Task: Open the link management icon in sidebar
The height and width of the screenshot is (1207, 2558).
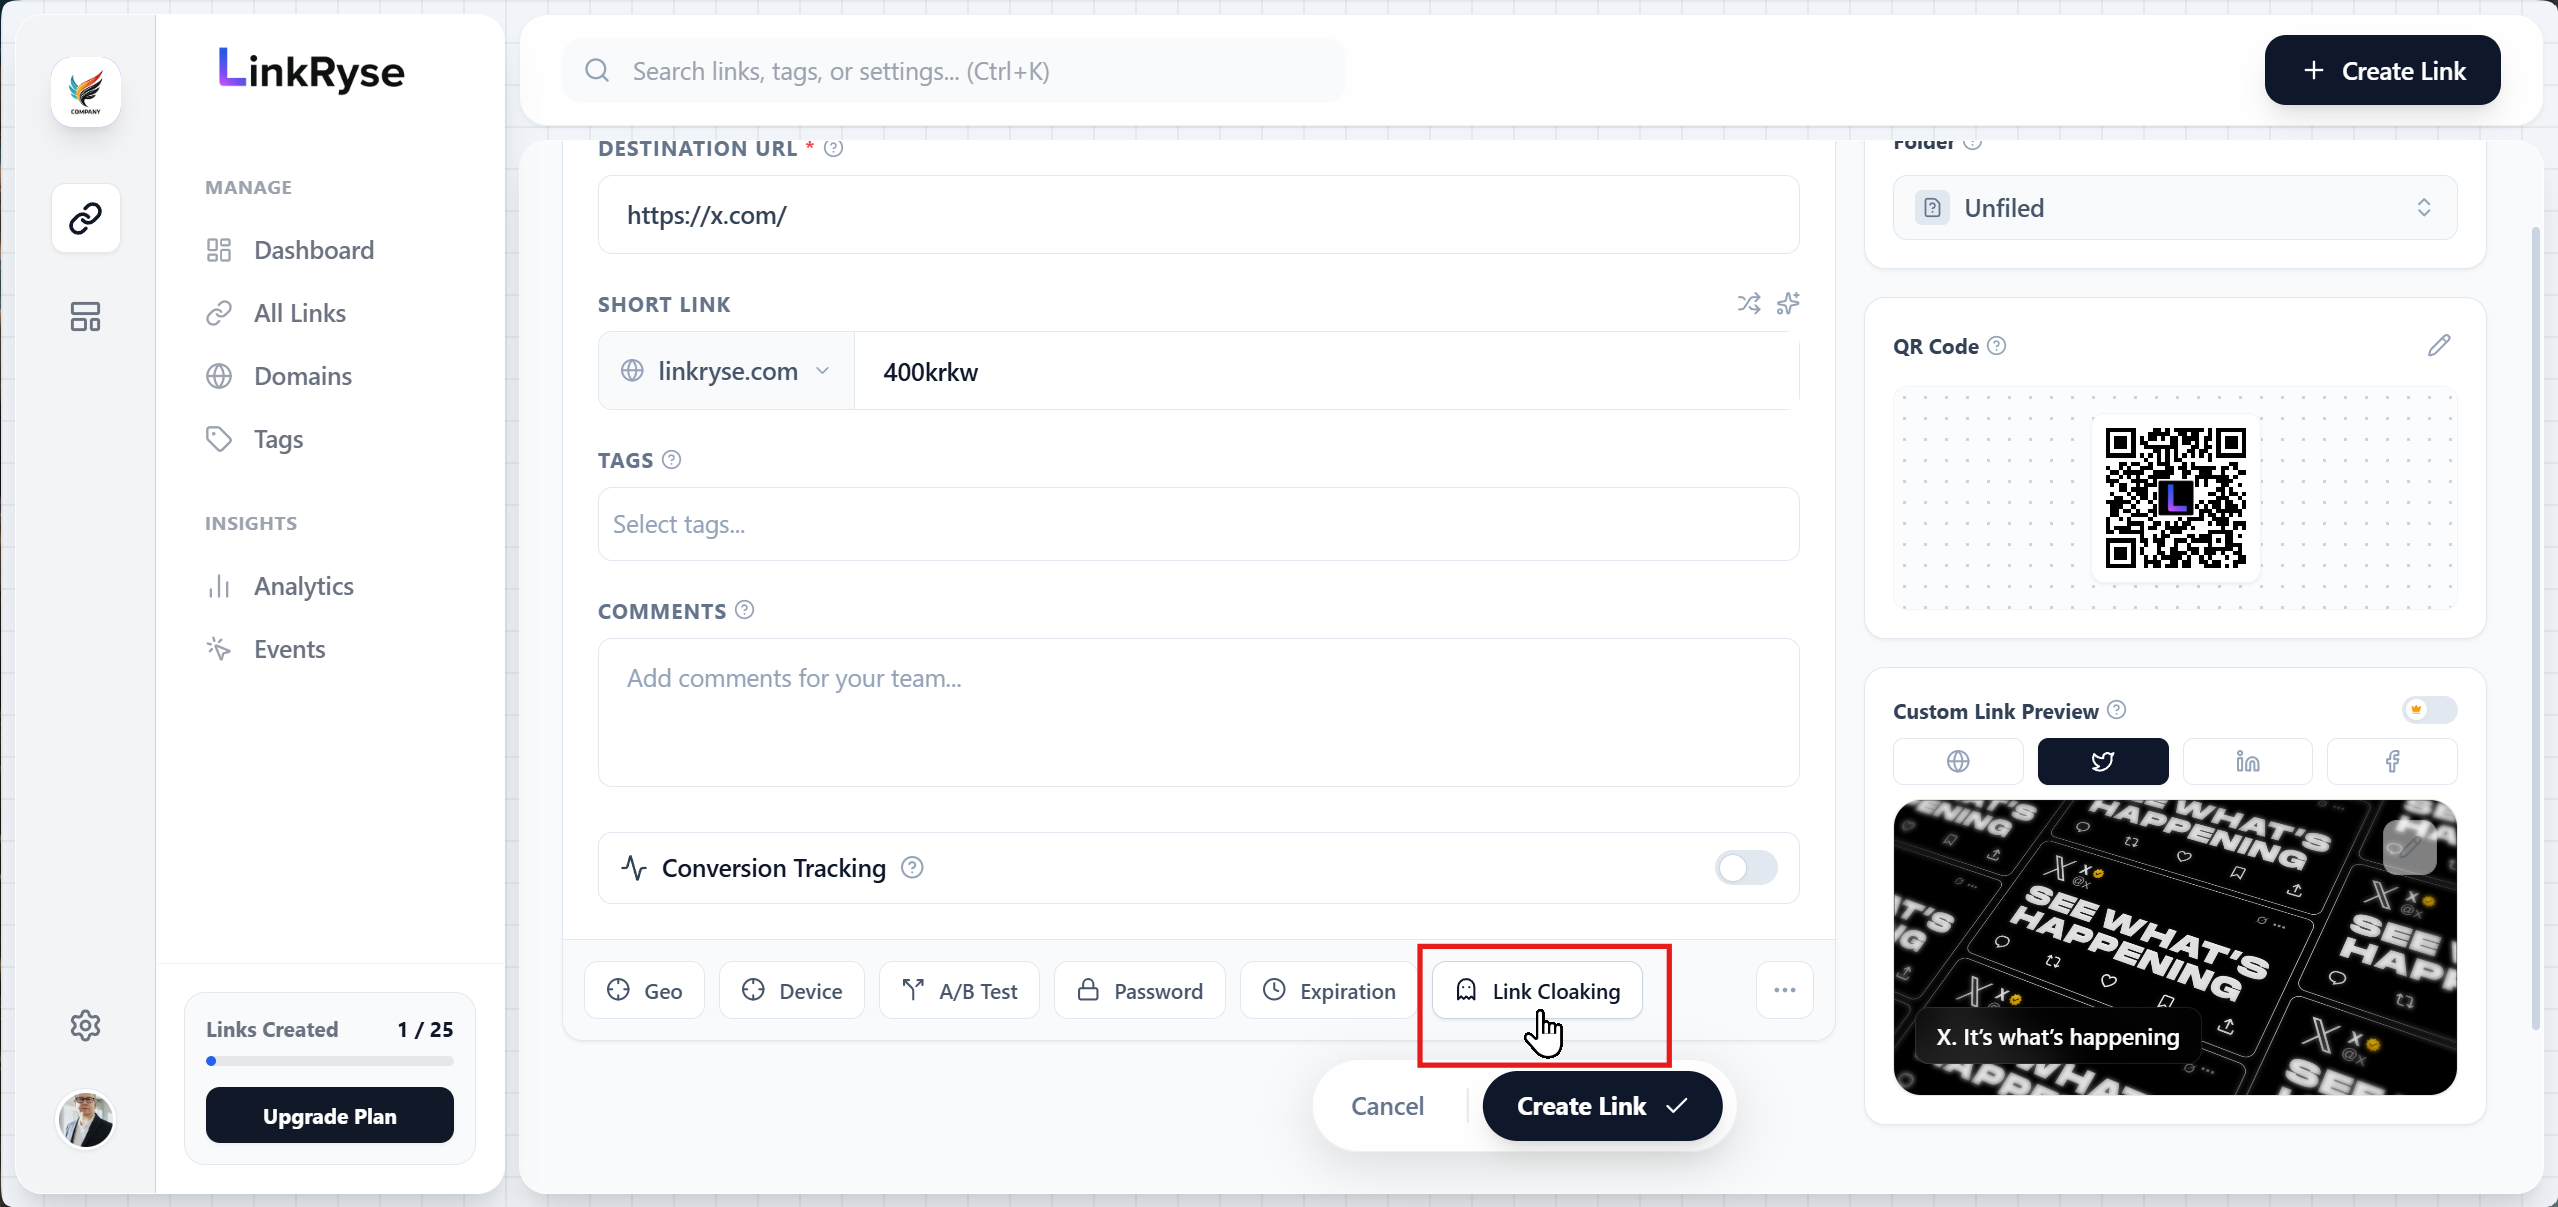Action: [86, 219]
